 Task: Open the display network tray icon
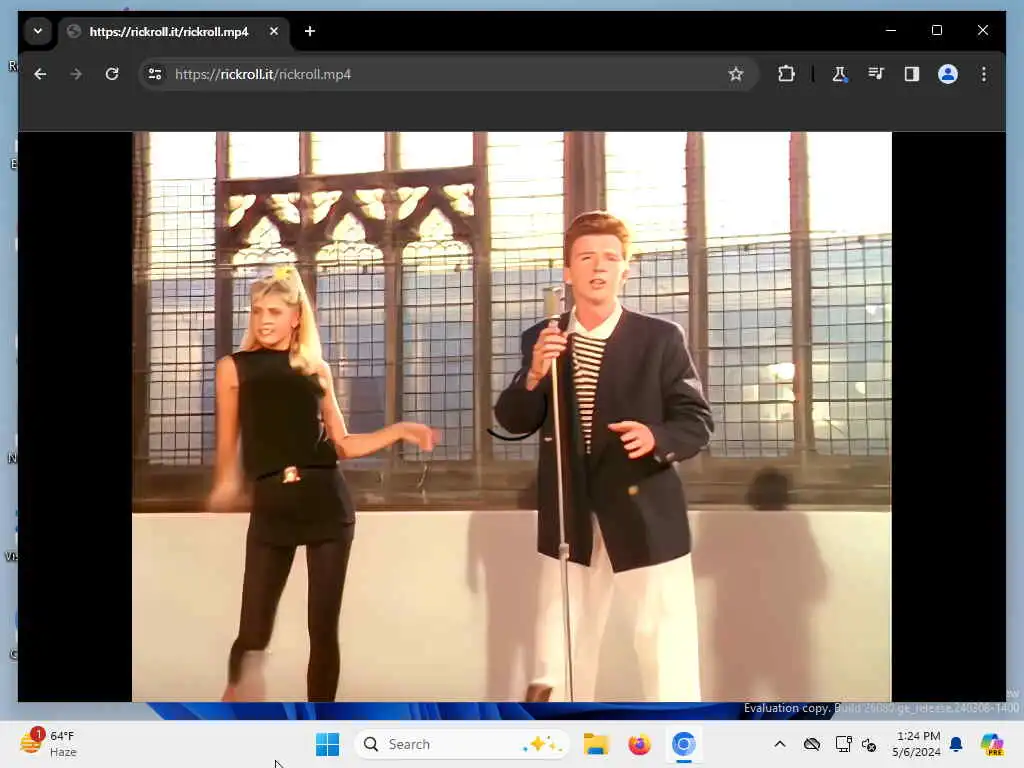tap(844, 744)
